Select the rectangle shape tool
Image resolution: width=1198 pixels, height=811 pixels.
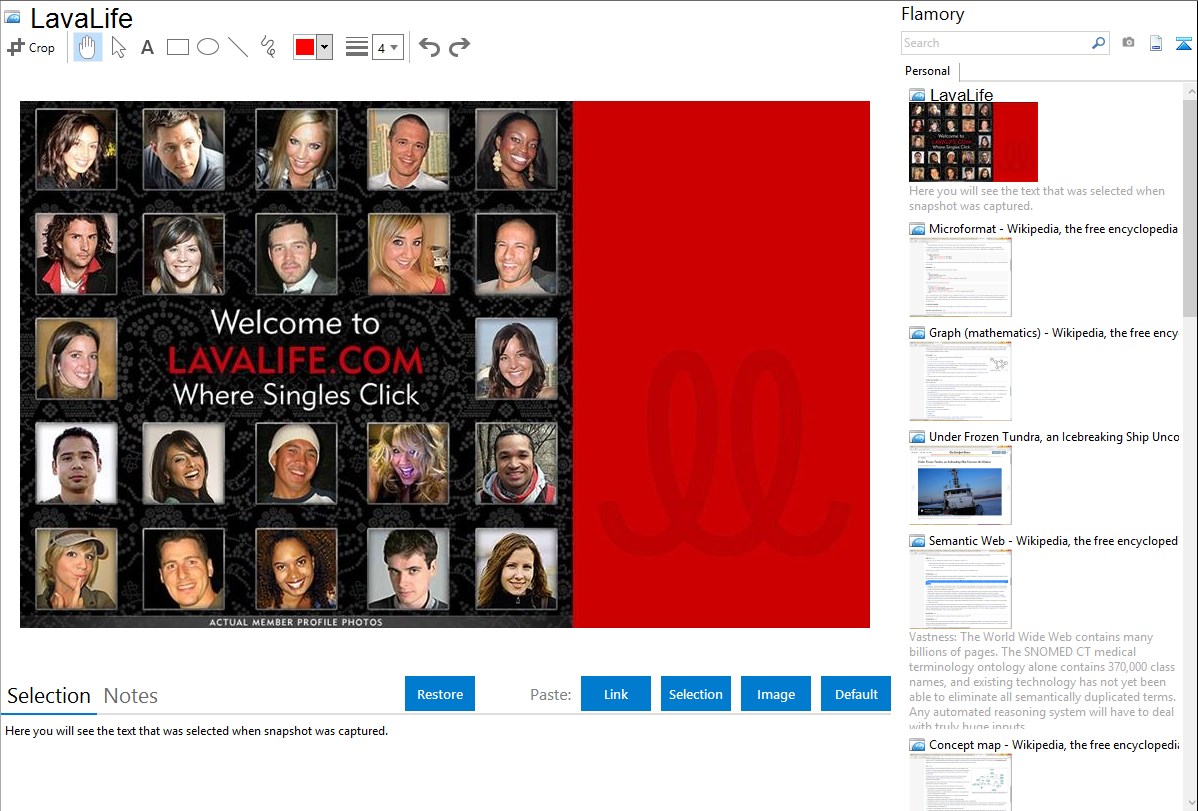tap(177, 47)
